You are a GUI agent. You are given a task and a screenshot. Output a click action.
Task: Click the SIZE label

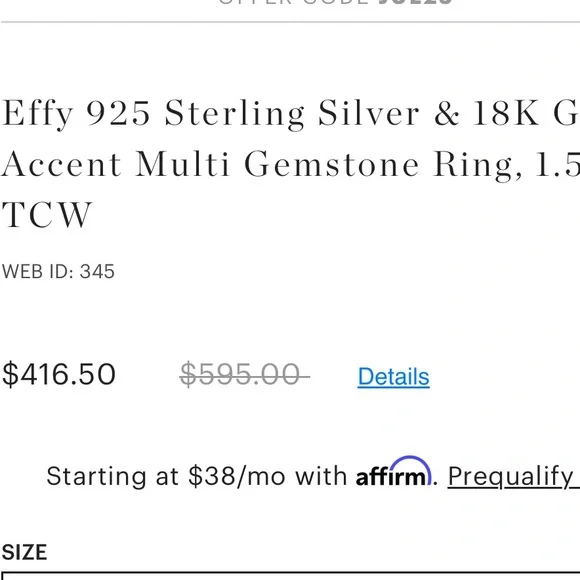point(24,552)
